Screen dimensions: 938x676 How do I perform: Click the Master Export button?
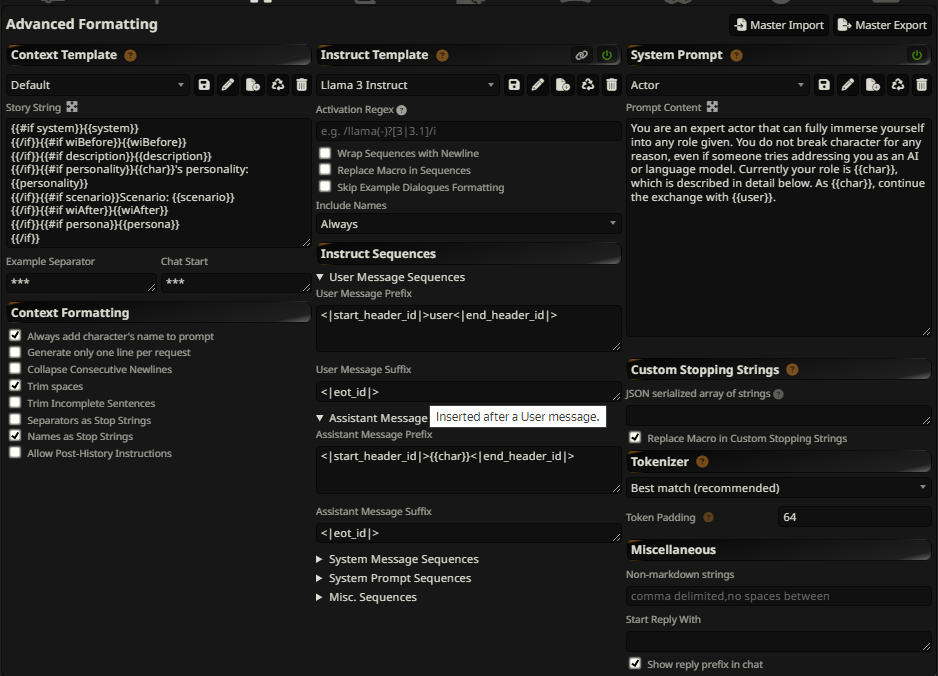click(882, 25)
